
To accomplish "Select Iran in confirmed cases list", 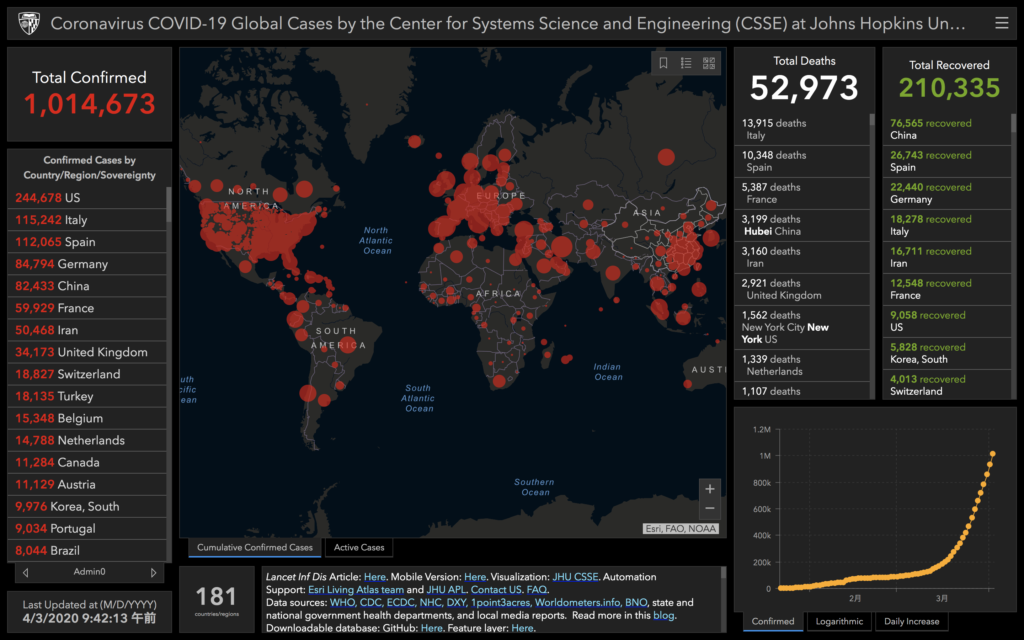I will pyautogui.click(x=87, y=330).
